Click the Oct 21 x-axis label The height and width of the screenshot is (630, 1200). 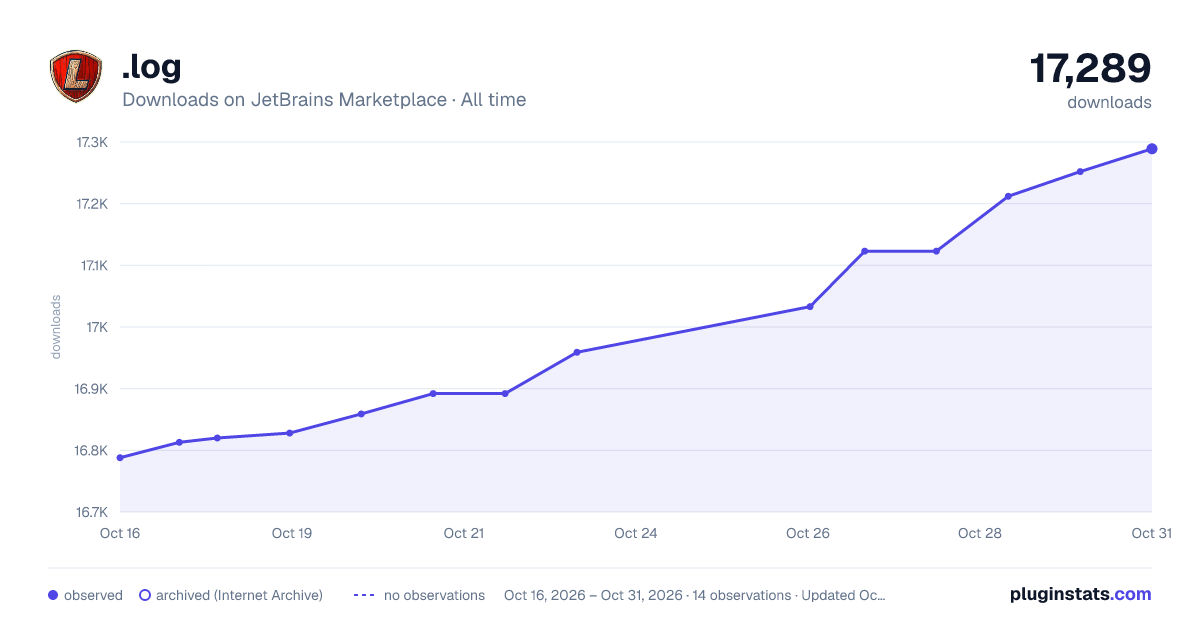pyautogui.click(x=464, y=533)
